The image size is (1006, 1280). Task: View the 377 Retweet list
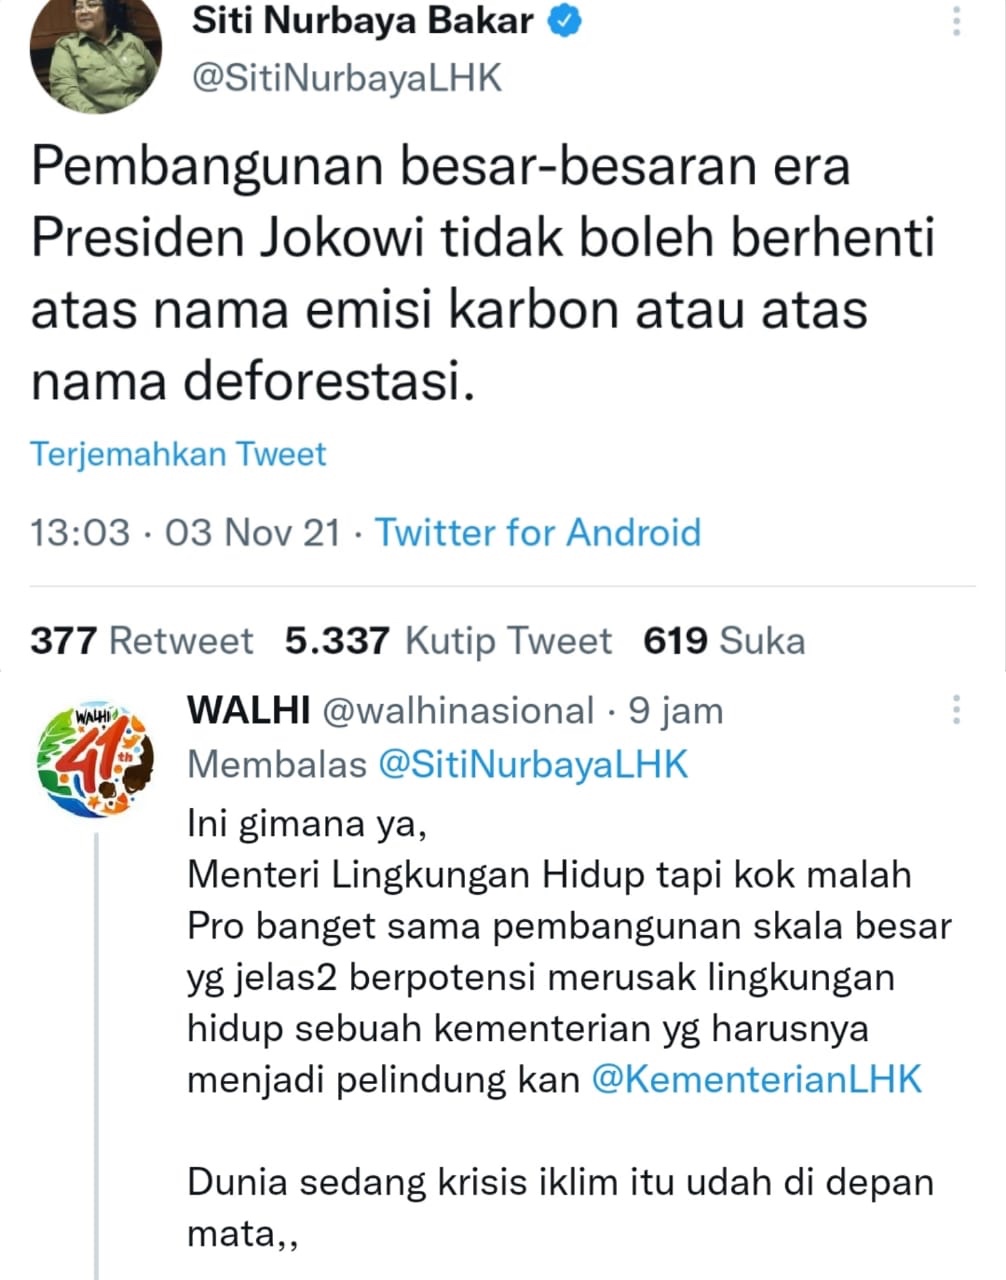click(142, 640)
